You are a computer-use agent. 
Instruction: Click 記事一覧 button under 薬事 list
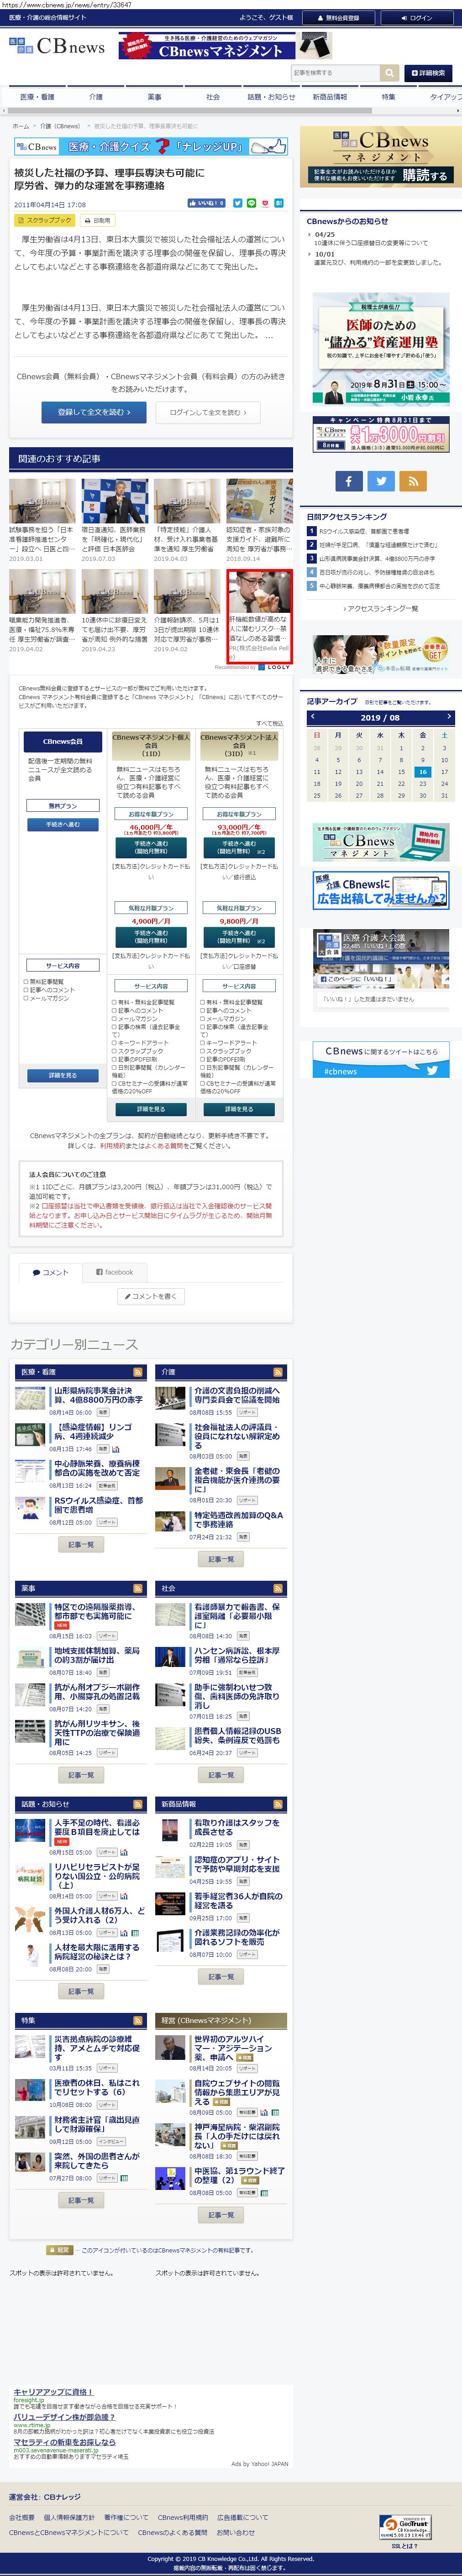81,1775
